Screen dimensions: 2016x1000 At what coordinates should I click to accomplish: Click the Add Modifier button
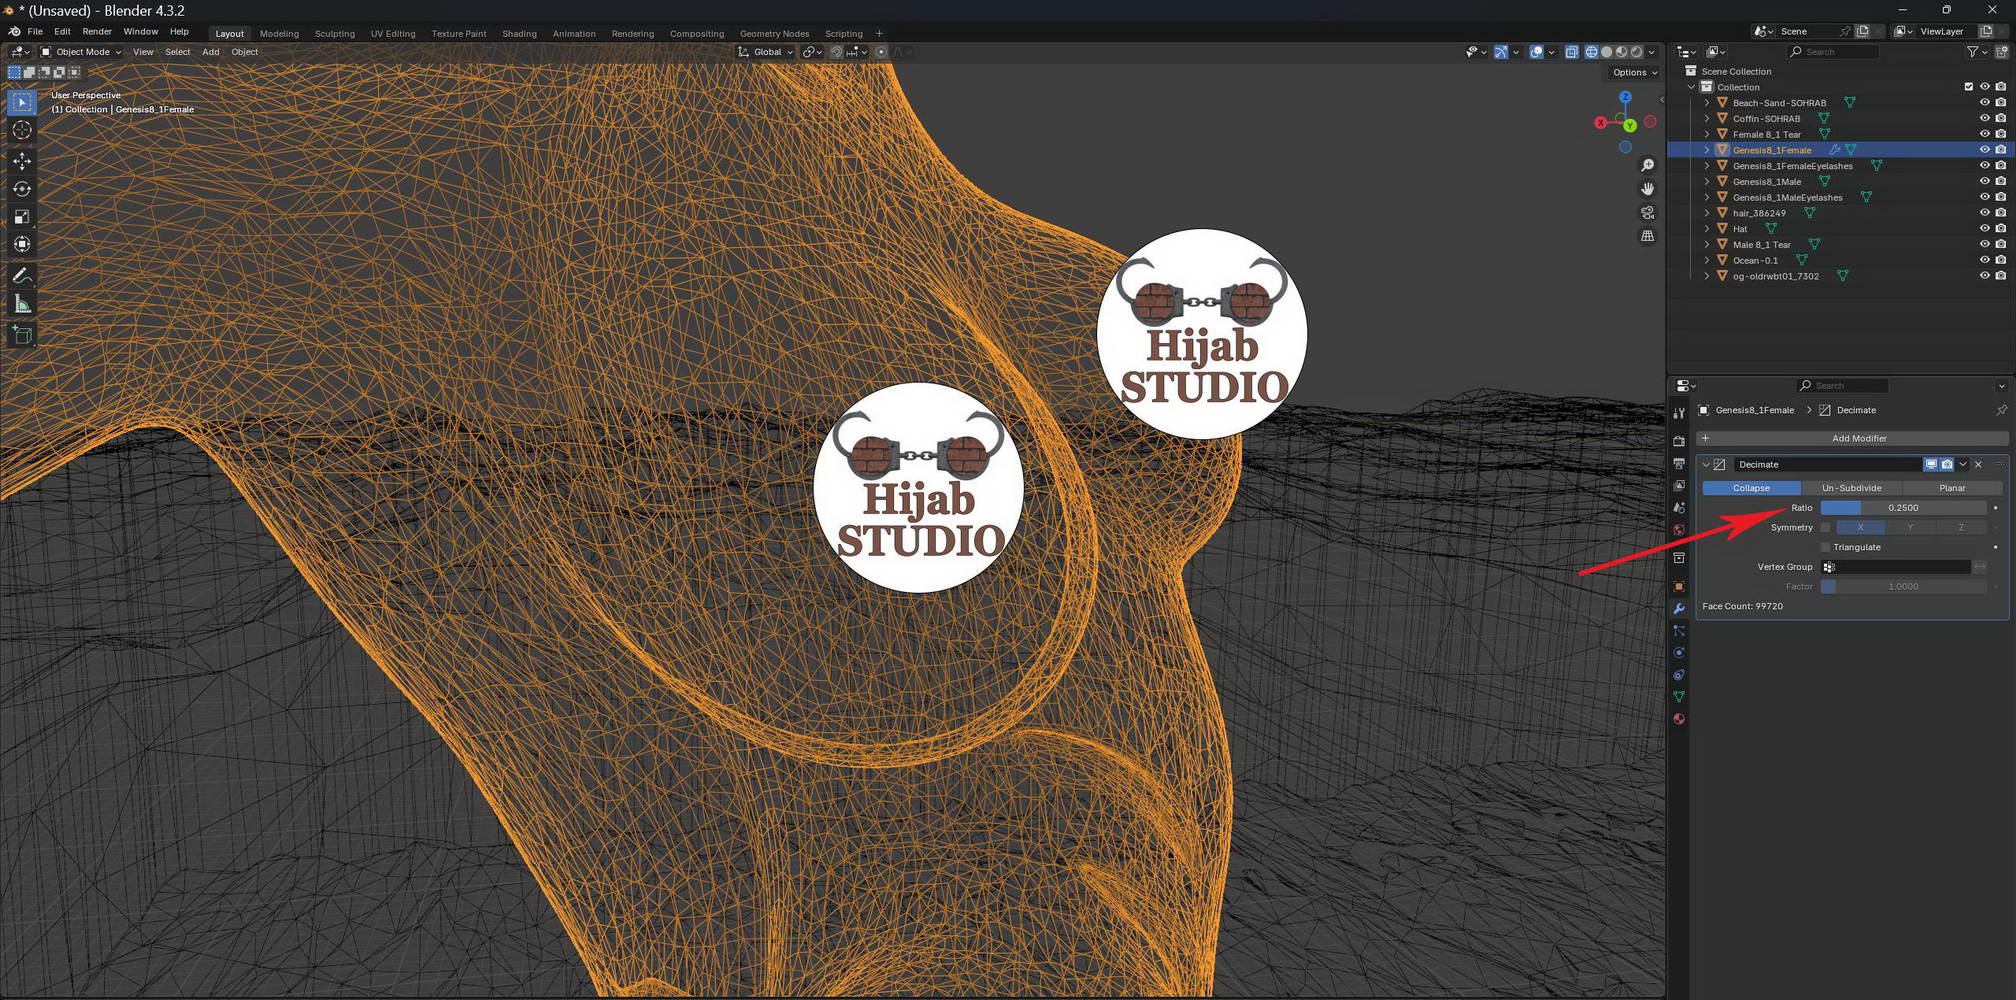(1852, 438)
